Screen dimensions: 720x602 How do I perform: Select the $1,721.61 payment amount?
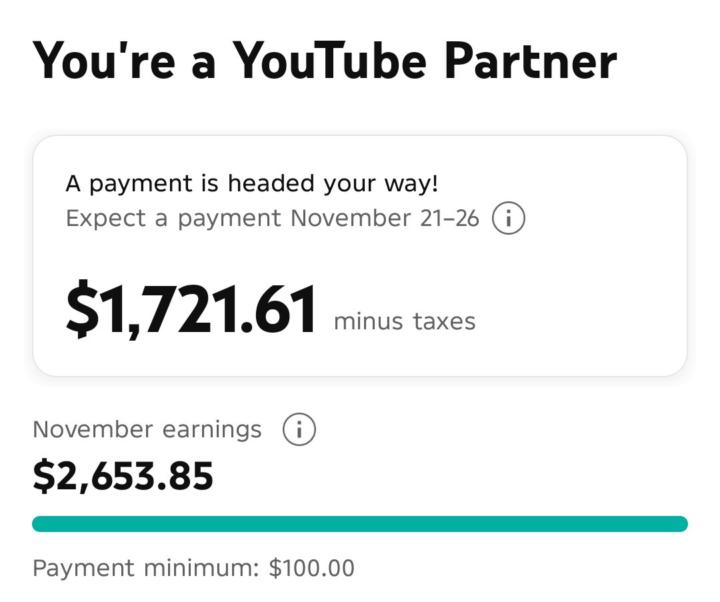[191, 310]
